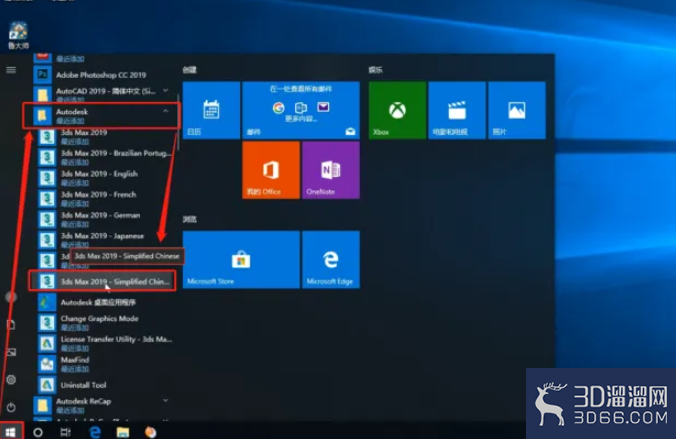Open Documents from Start sidebar

[x=11, y=325]
